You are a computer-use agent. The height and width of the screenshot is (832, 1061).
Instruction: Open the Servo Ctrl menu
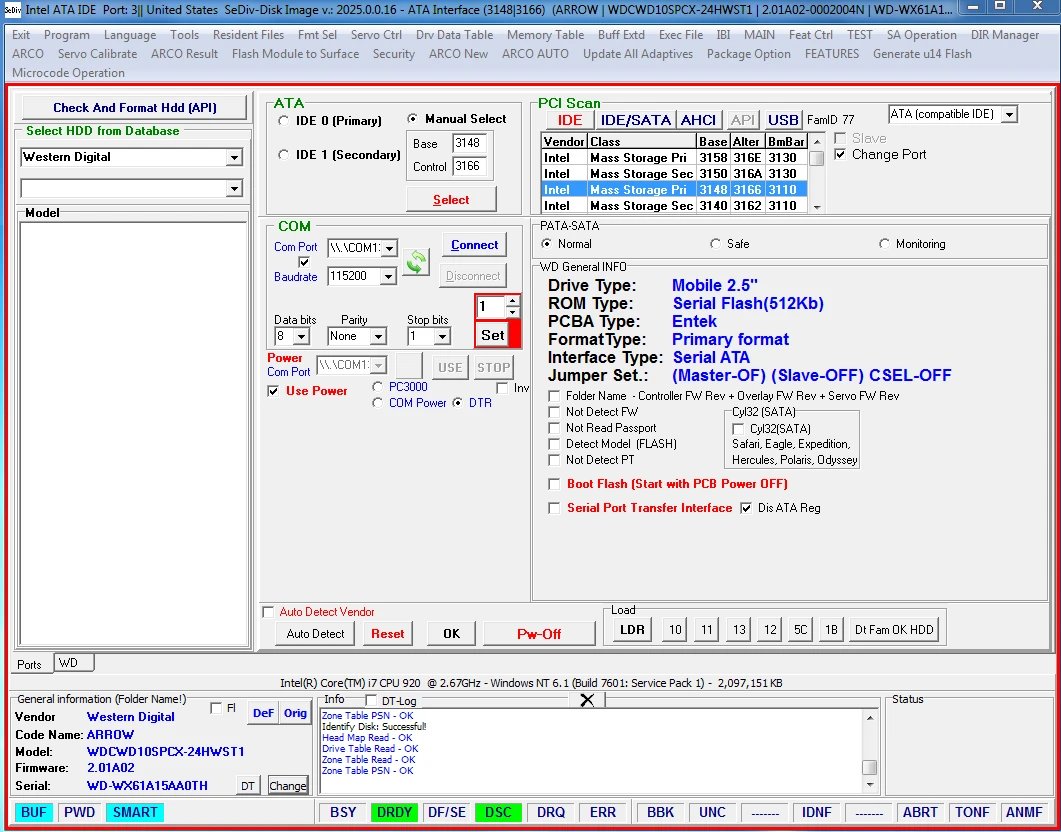(376, 35)
